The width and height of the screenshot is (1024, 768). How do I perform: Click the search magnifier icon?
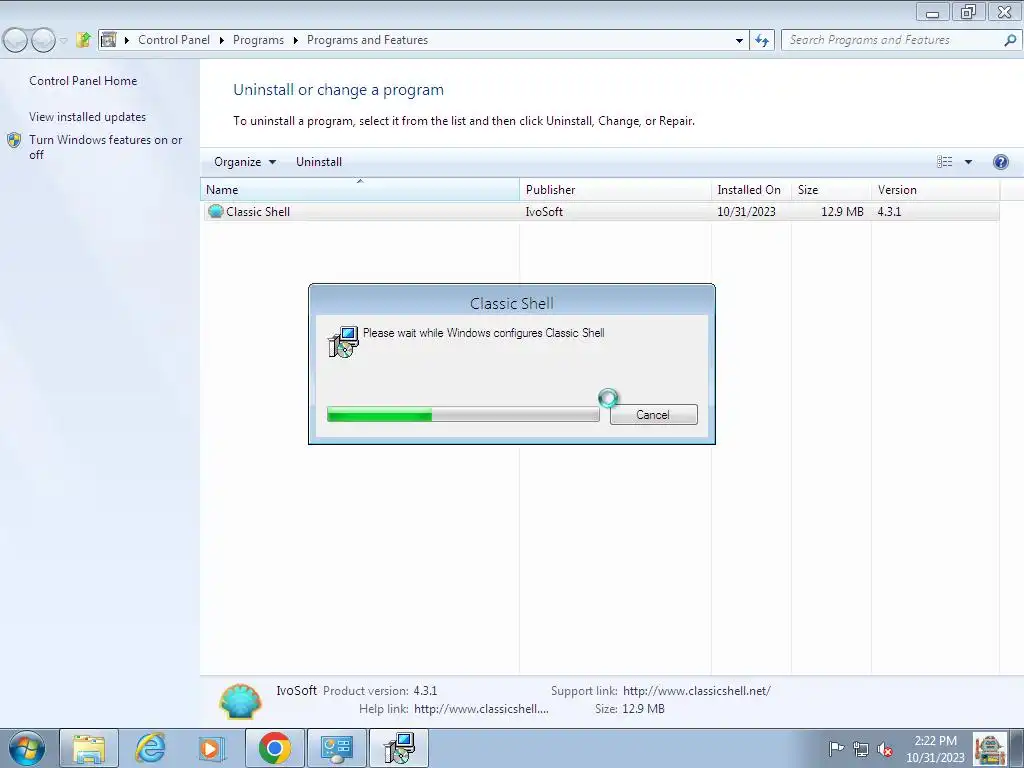(1010, 40)
